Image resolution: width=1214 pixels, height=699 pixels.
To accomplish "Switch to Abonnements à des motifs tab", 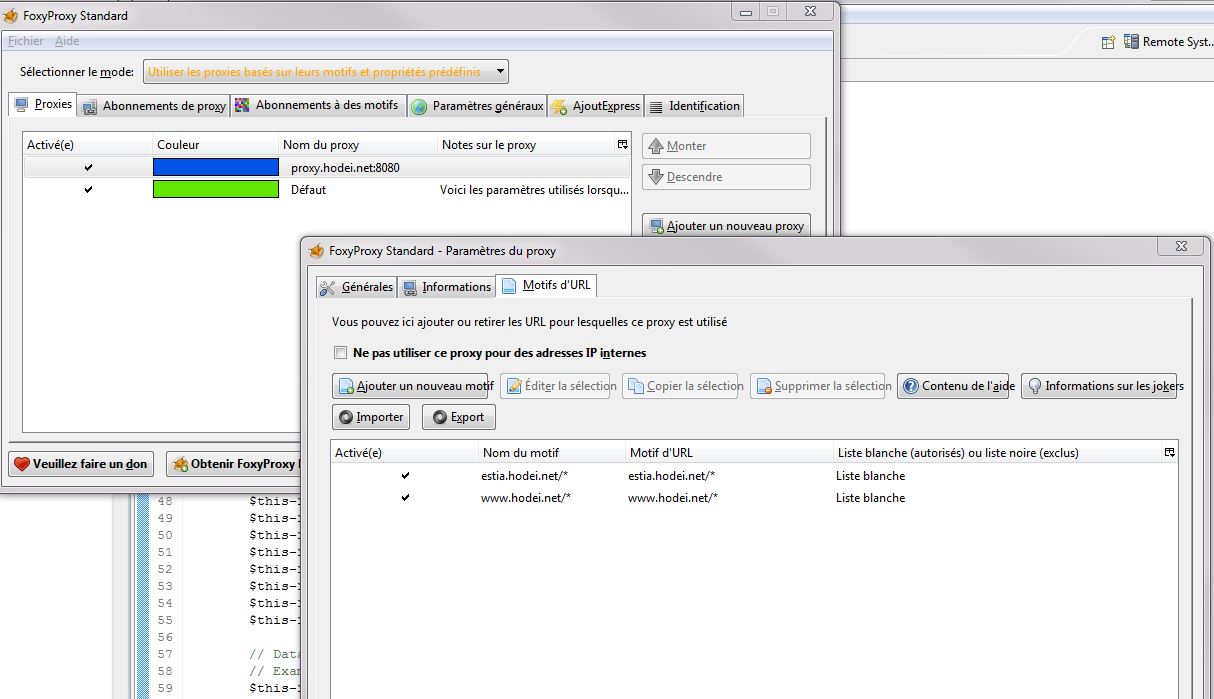I will [x=318, y=106].
